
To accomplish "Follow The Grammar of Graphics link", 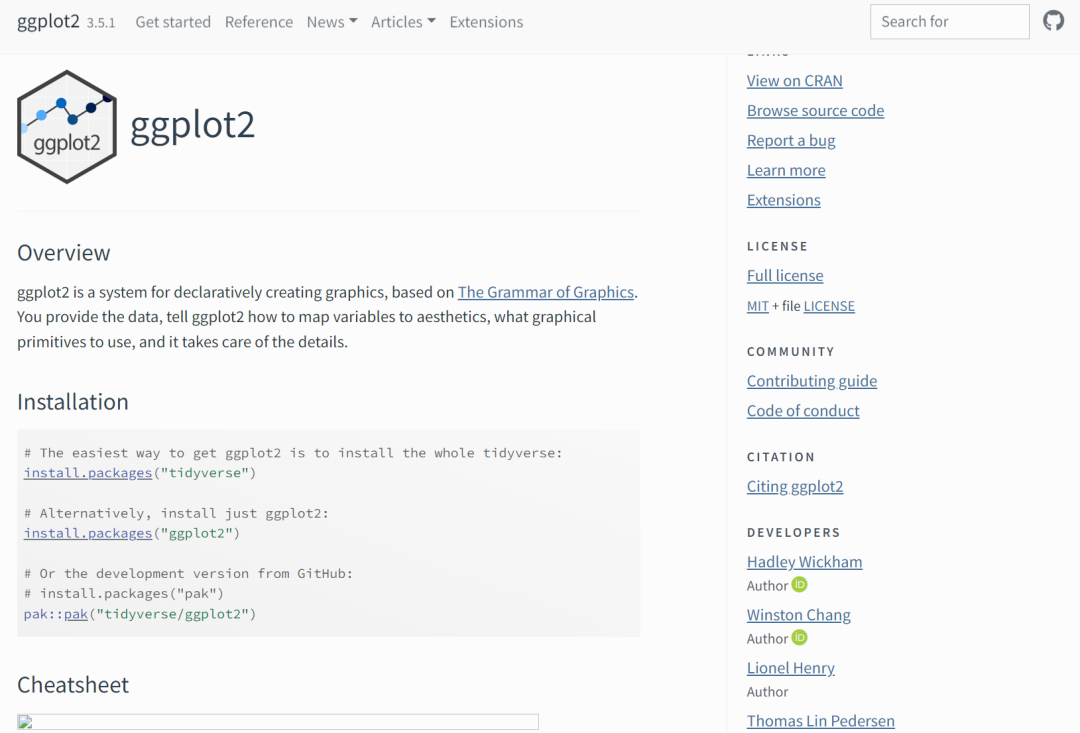I will (x=546, y=292).
